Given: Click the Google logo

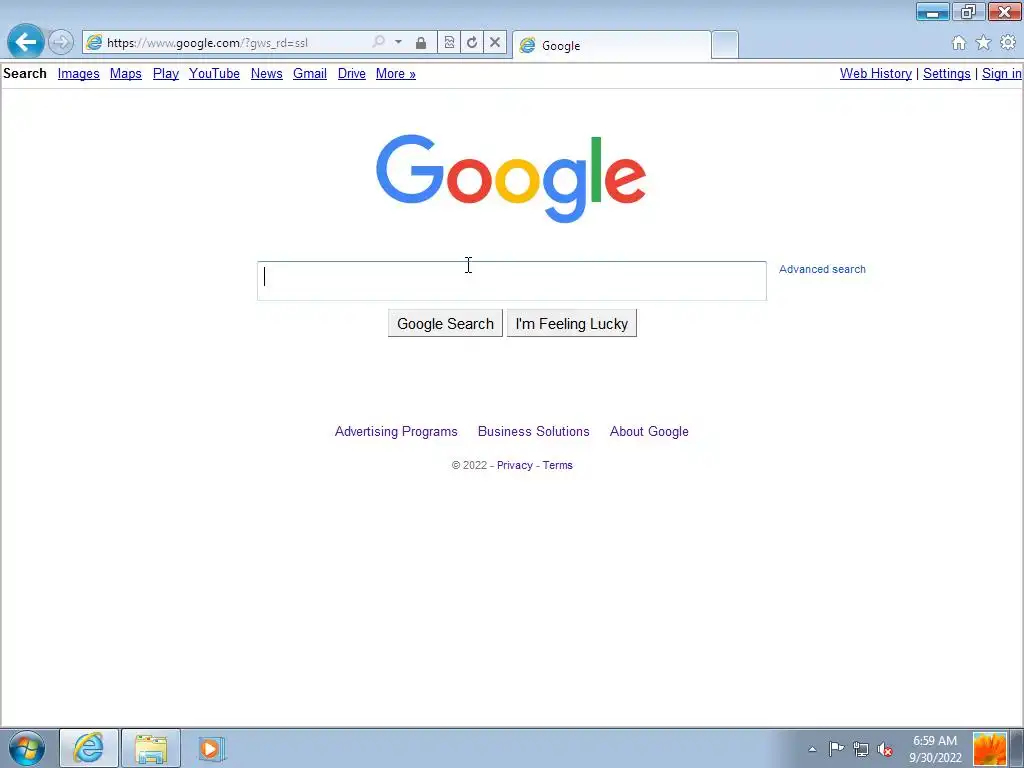Looking at the screenshot, I should point(511,178).
